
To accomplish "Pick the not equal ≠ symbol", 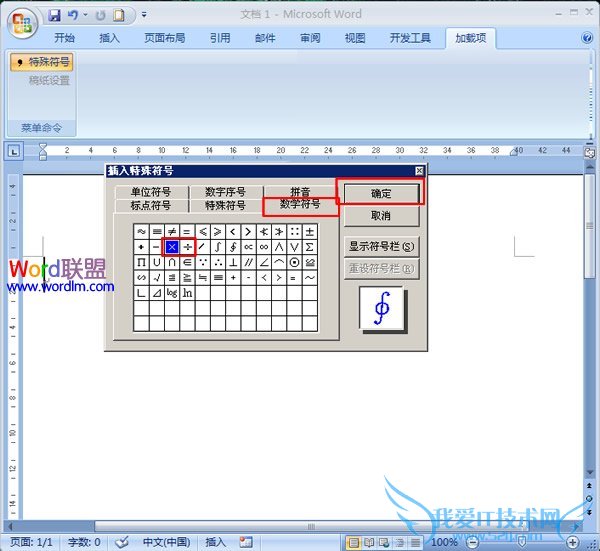I will [172, 231].
